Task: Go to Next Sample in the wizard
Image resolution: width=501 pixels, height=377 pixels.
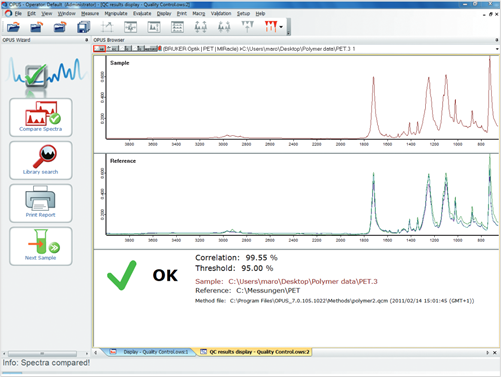Action: pos(41,246)
